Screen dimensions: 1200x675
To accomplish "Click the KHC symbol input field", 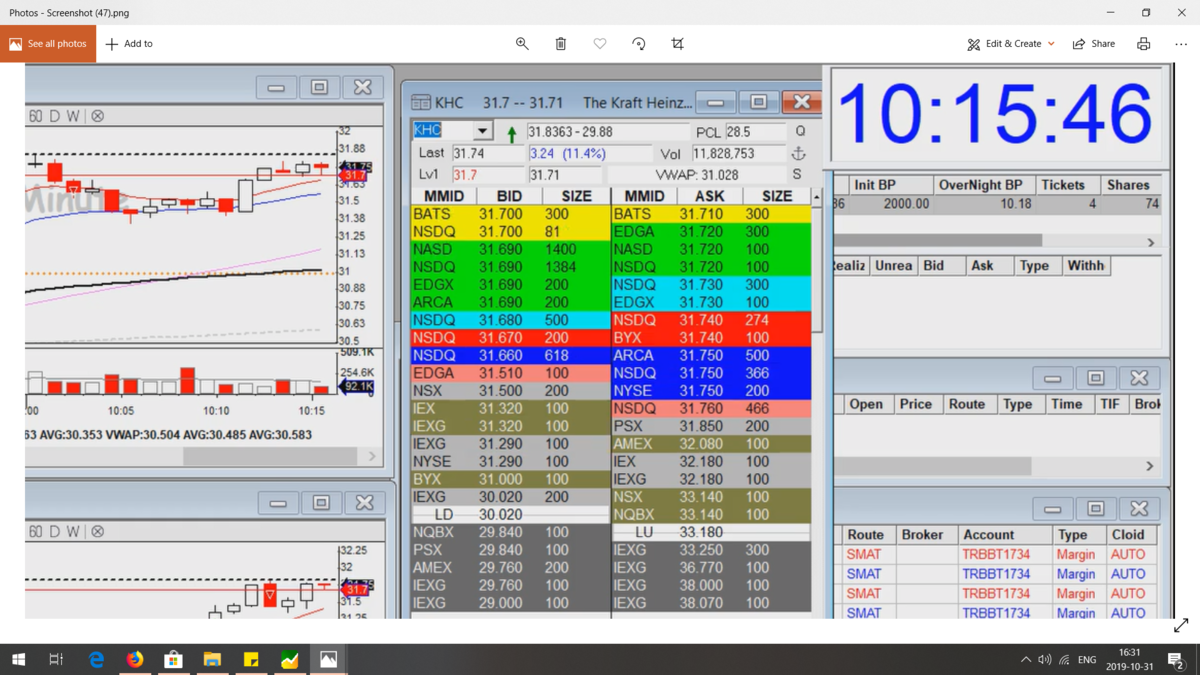I will point(442,131).
